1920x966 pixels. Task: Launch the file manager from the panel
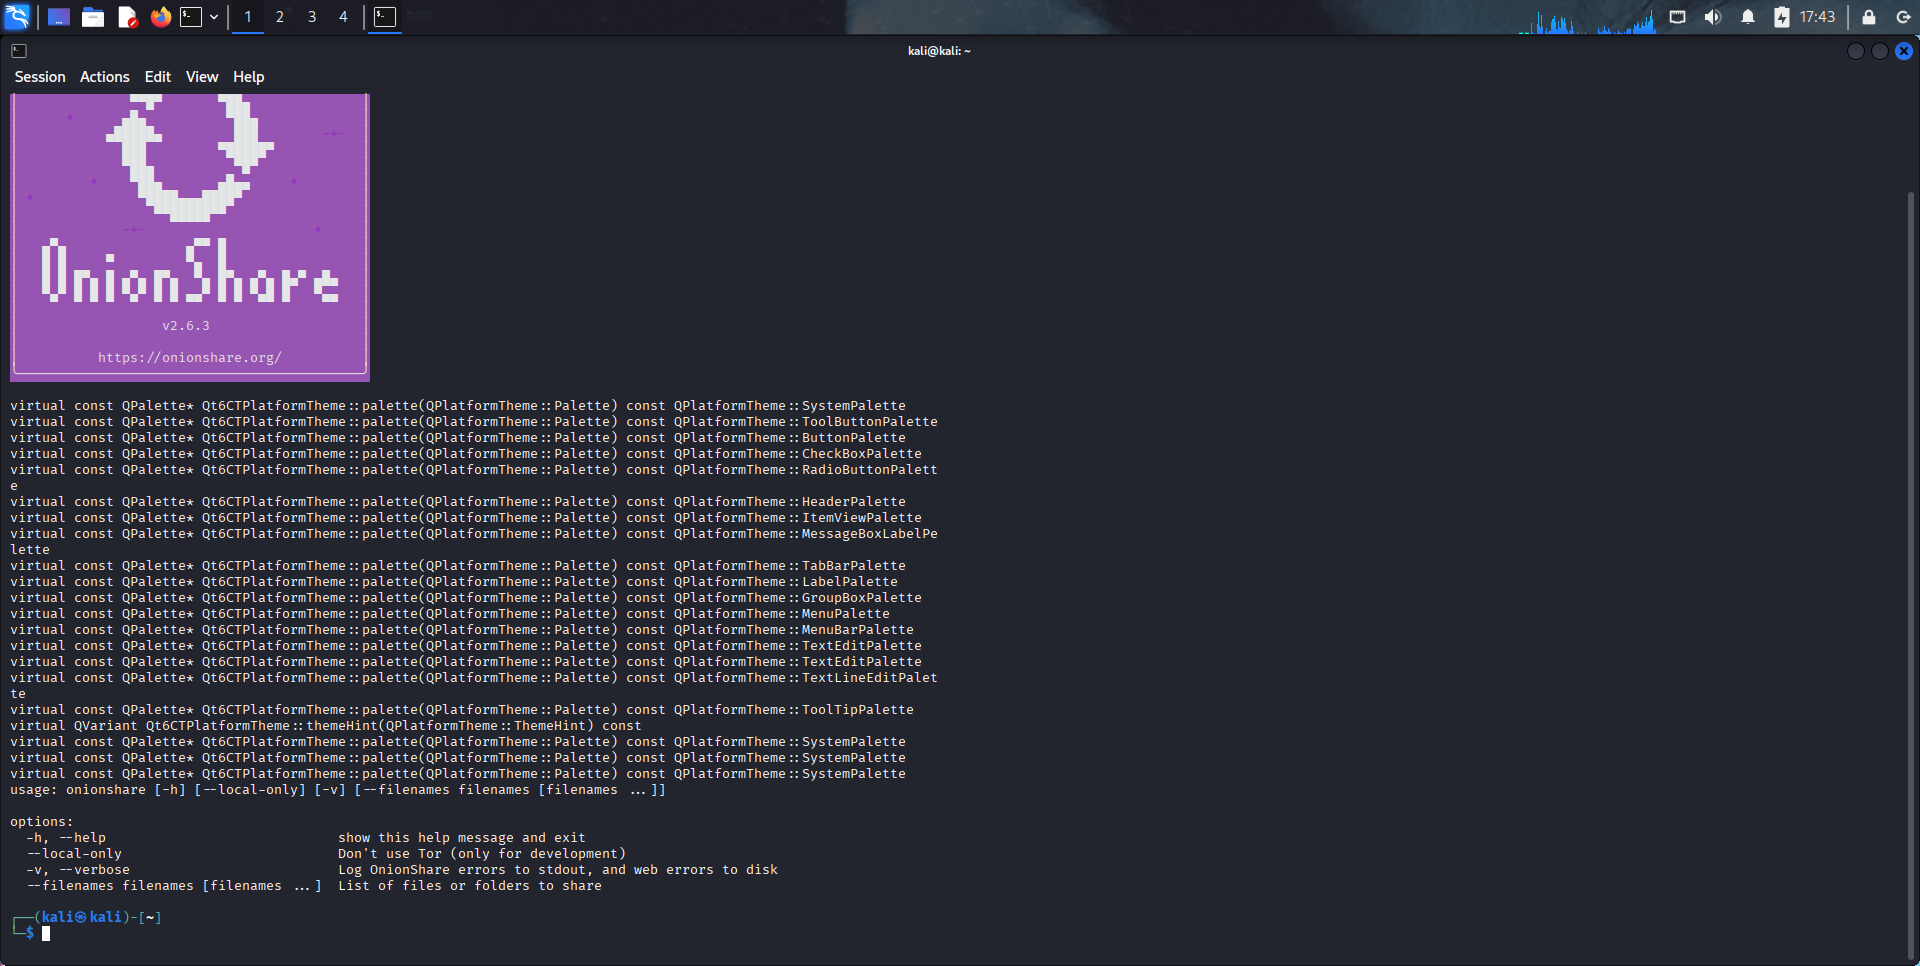click(93, 17)
